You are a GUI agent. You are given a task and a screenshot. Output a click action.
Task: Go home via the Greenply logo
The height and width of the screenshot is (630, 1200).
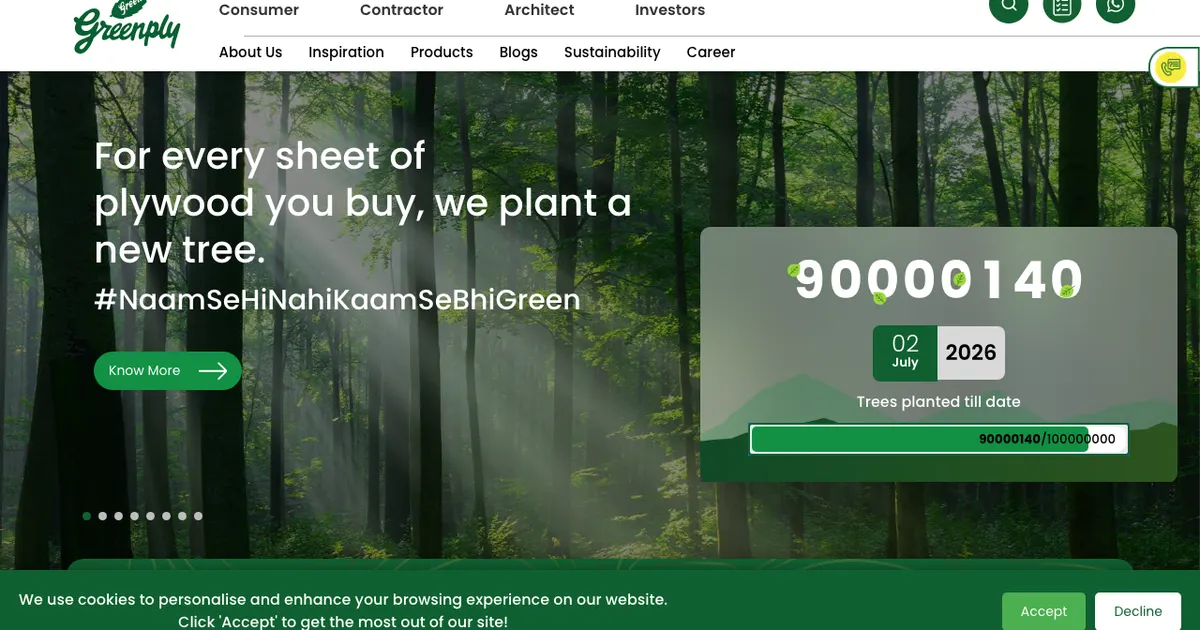click(126, 27)
